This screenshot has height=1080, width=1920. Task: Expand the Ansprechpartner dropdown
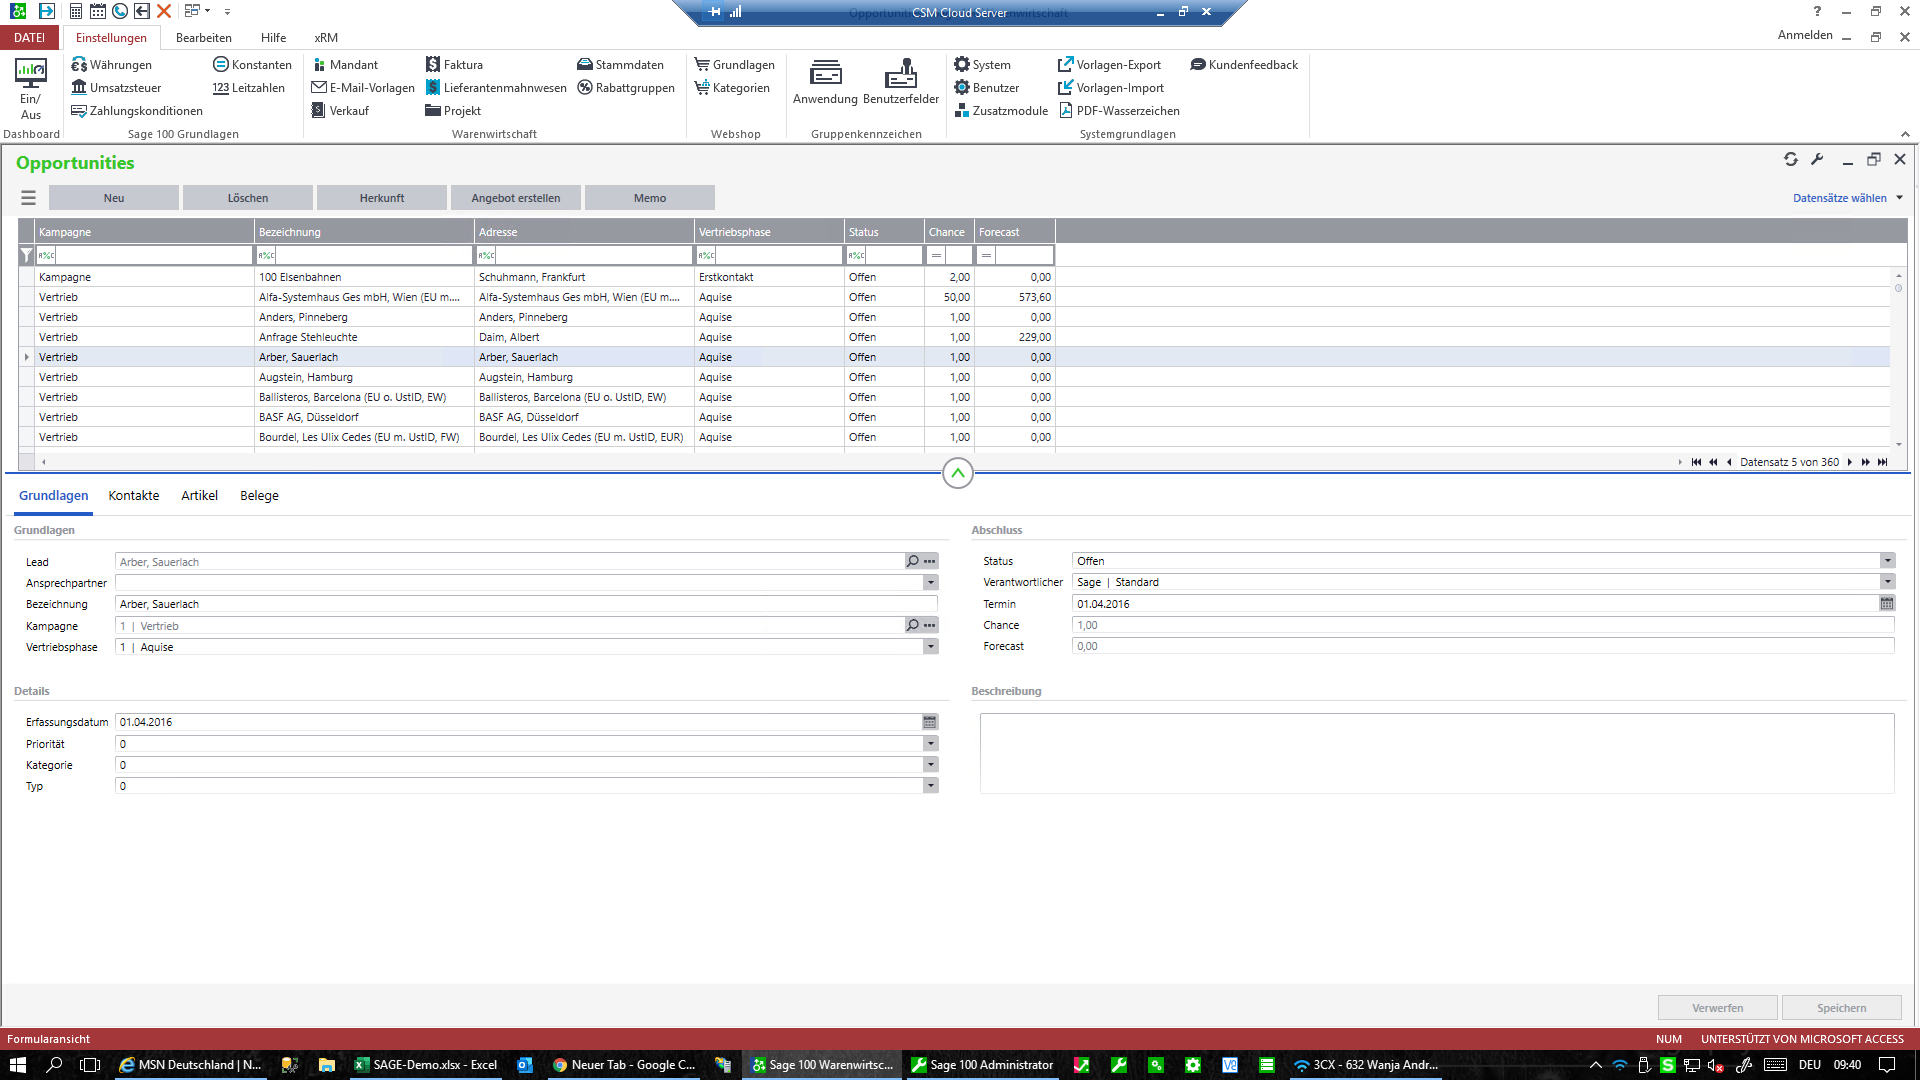tap(930, 583)
